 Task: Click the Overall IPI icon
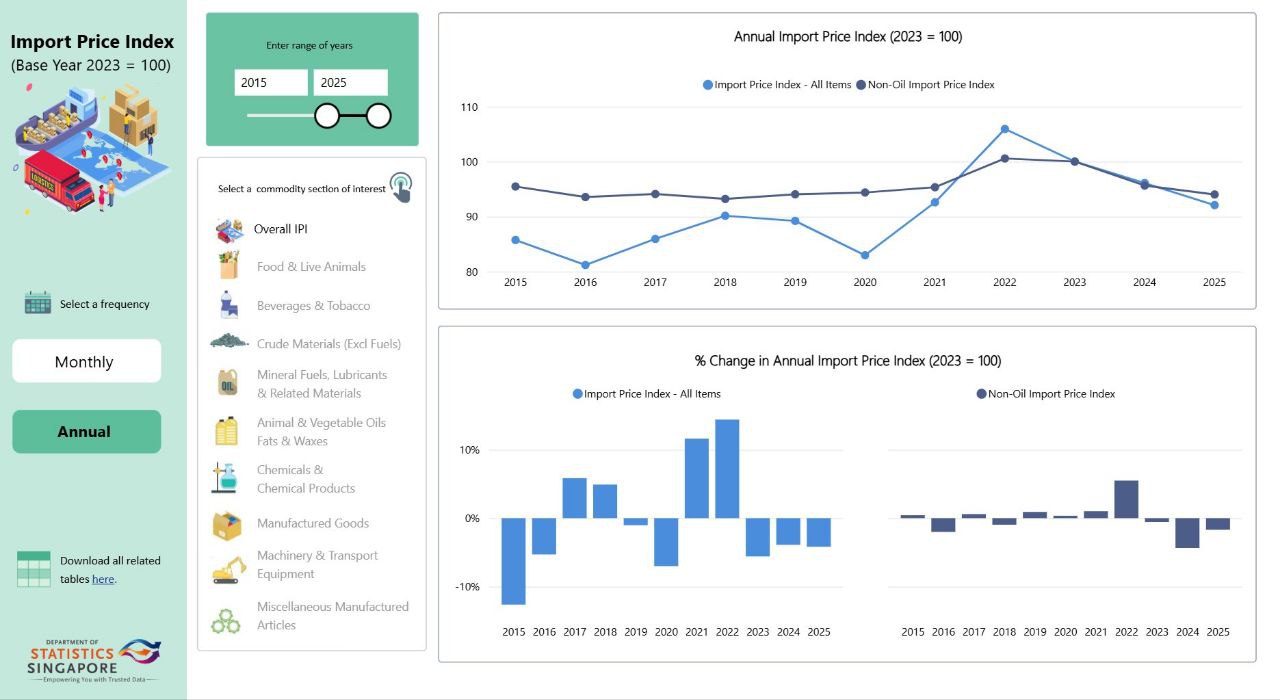tap(229, 230)
